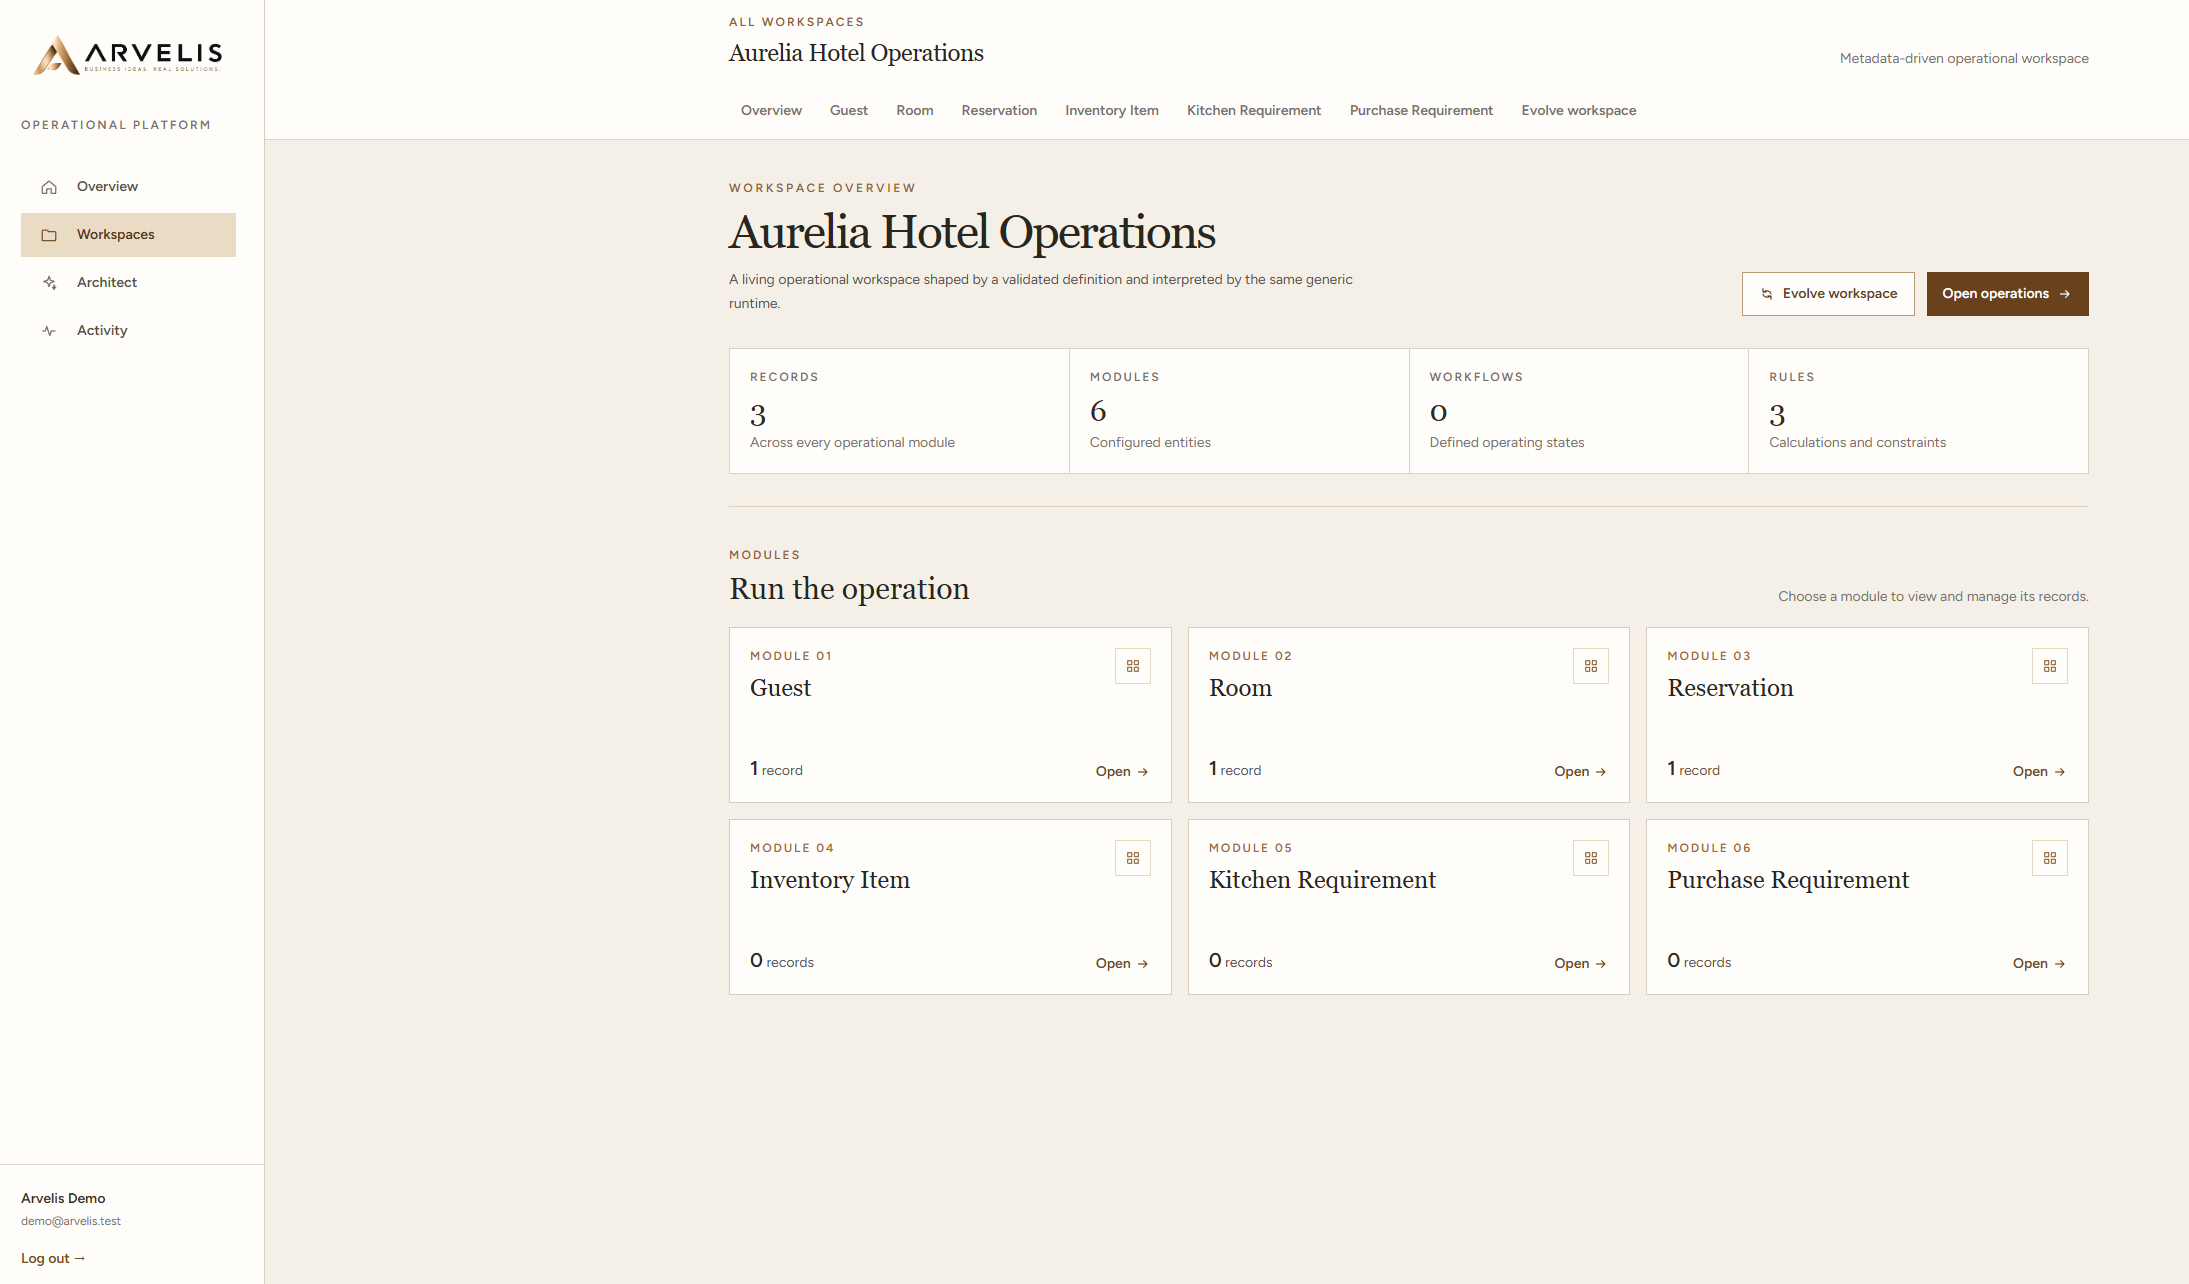Image resolution: width=2189 pixels, height=1284 pixels.
Task: Click the grid icon on Kitchen Requirement card
Action: pyautogui.click(x=1591, y=858)
